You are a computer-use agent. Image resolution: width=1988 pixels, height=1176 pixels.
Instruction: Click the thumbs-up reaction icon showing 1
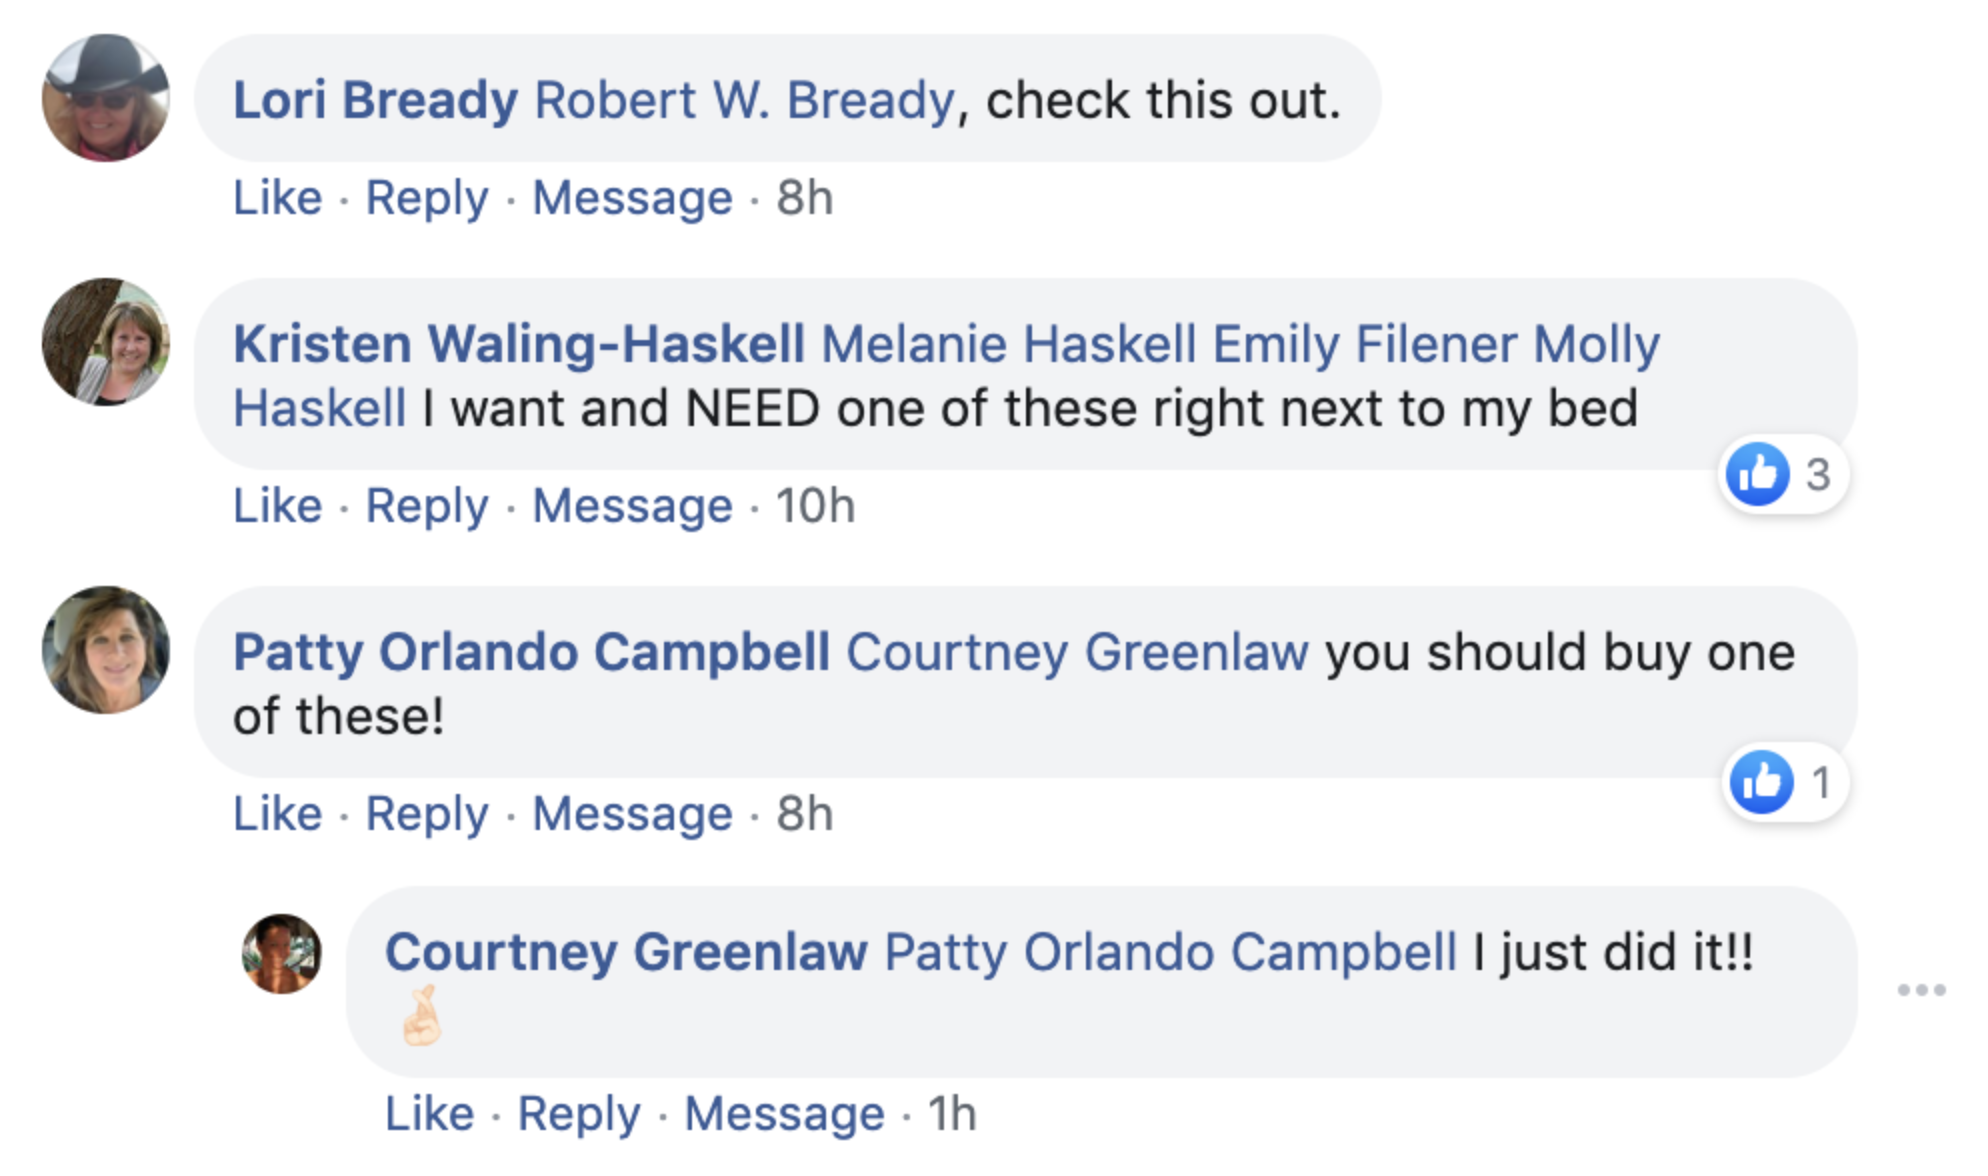point(1760,782)
